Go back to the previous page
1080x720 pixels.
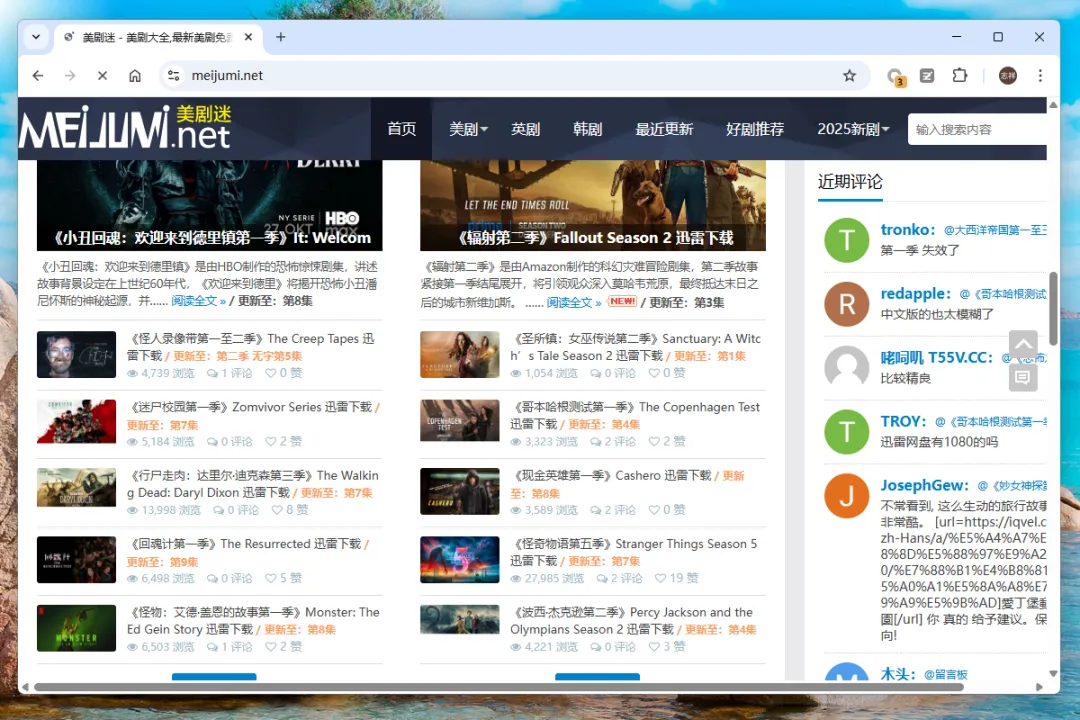[38, 76]
